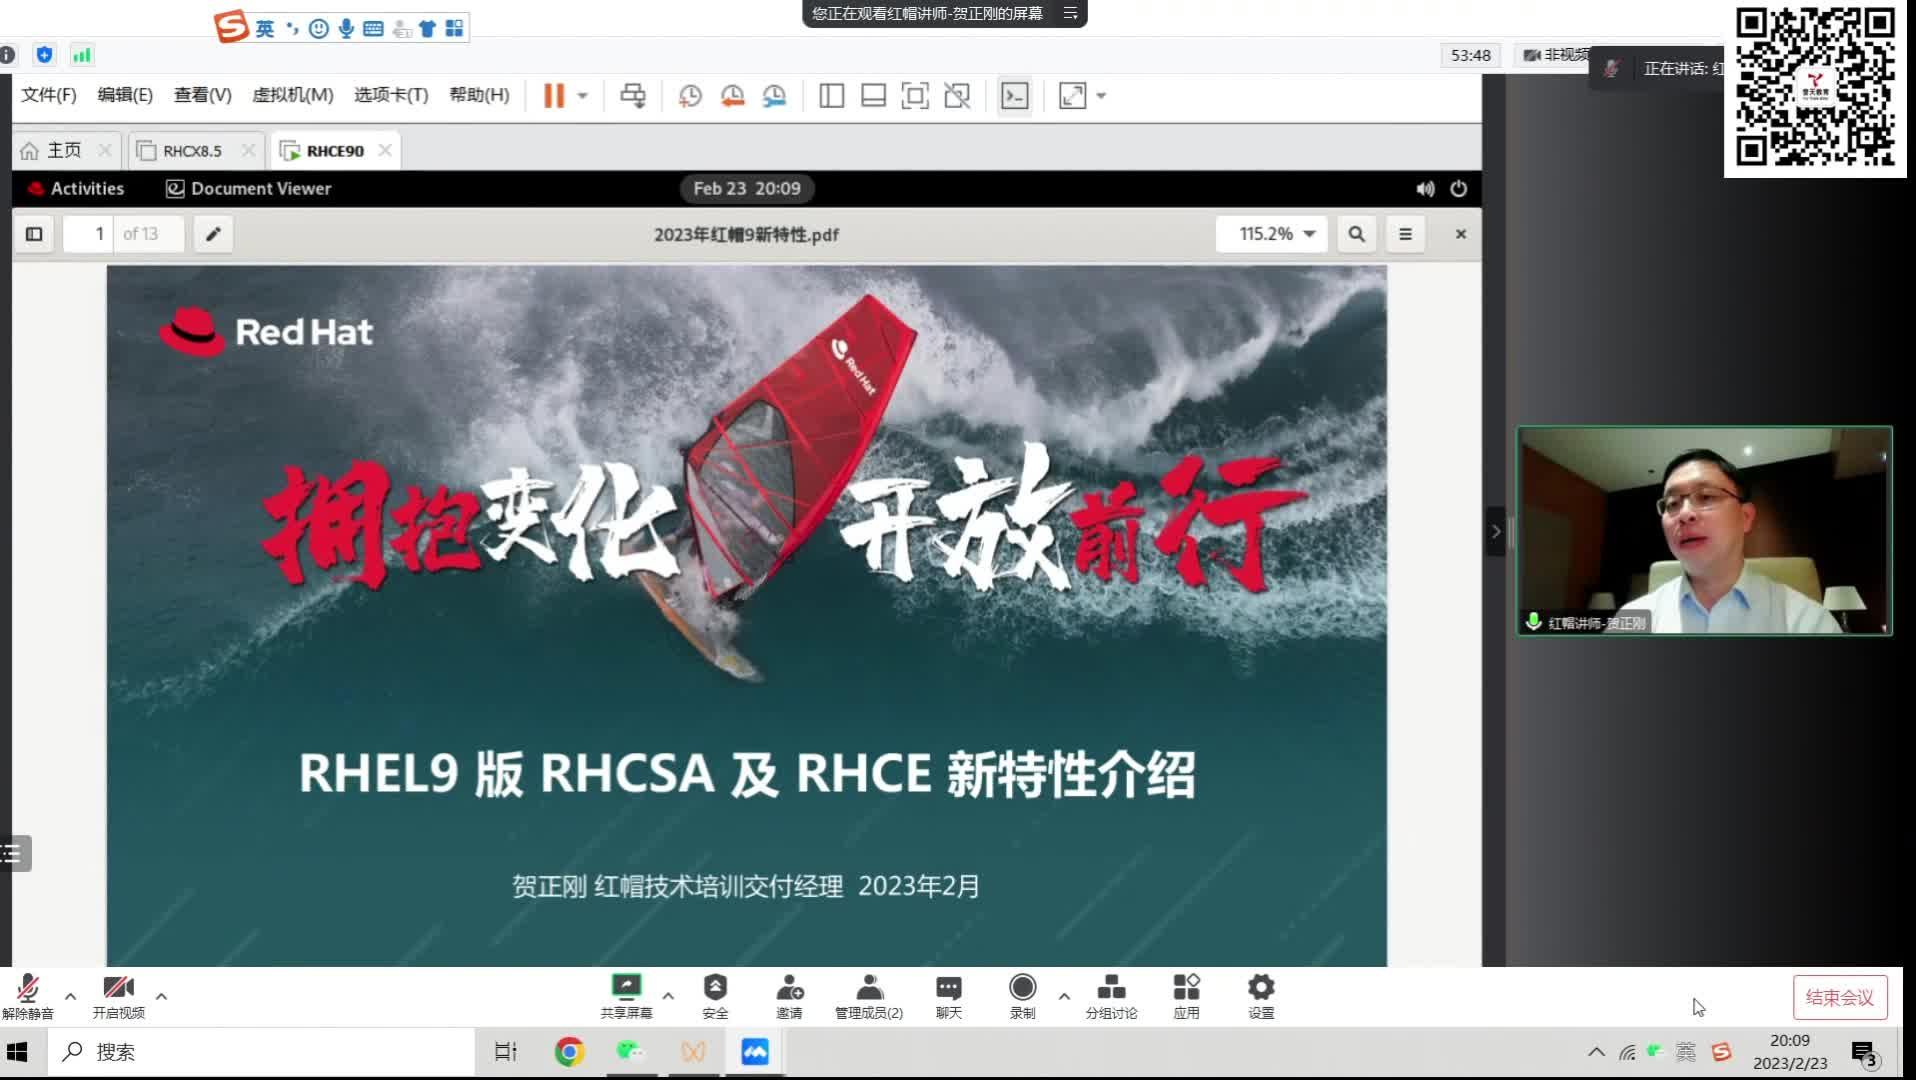Toggle the thumbnail bar view icon

pos(874,96)
